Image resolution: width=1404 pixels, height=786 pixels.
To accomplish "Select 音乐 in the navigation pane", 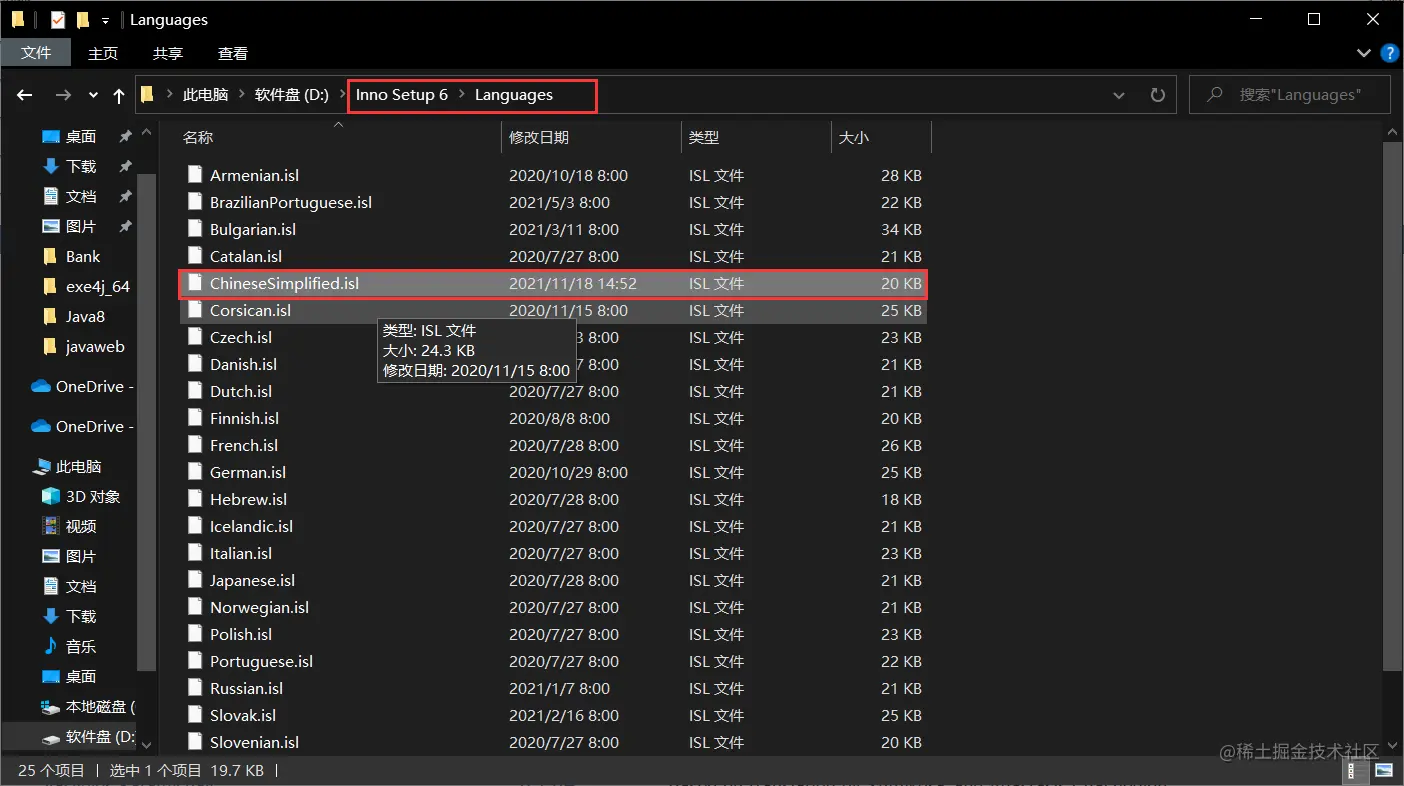I will click(81, 647).
